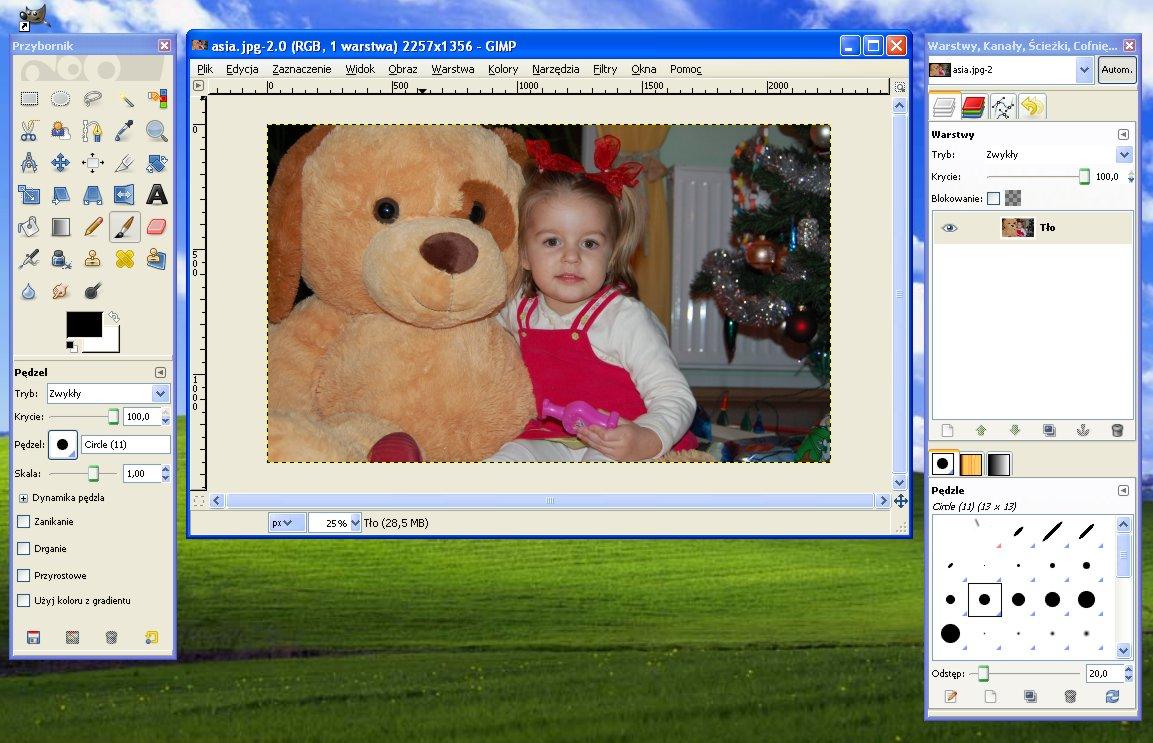Viewport: 1153px width, 743px height.
Task: Select the Scissors Select tool
Action: pyautogui.click(x=29, y=131)
